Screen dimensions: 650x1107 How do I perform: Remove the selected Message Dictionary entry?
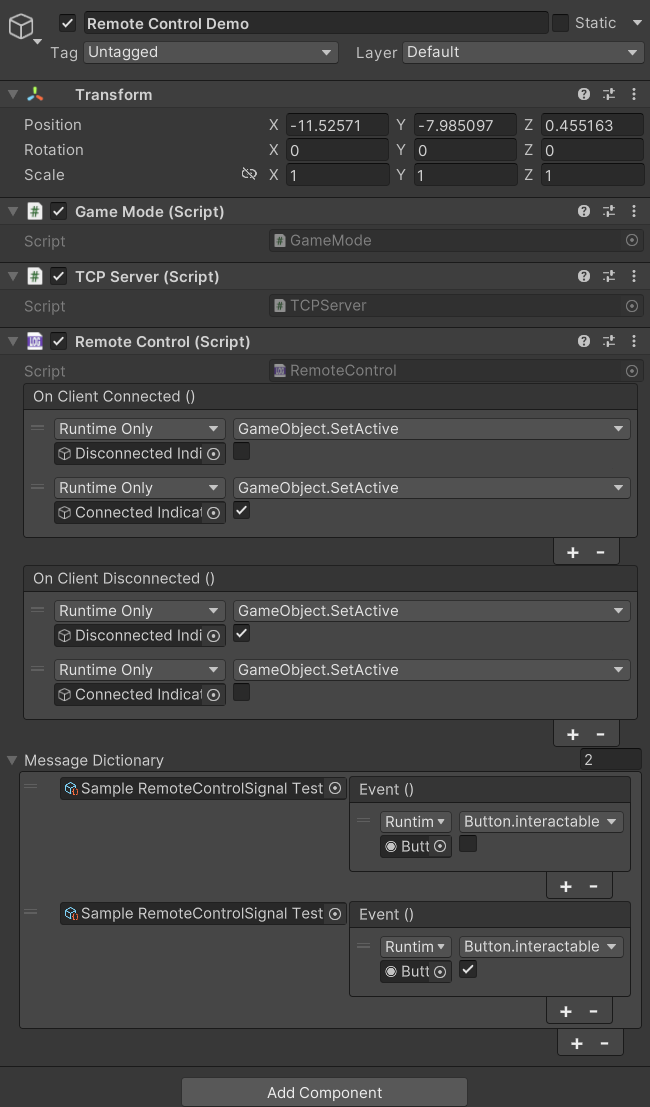tap(604, 1043)
